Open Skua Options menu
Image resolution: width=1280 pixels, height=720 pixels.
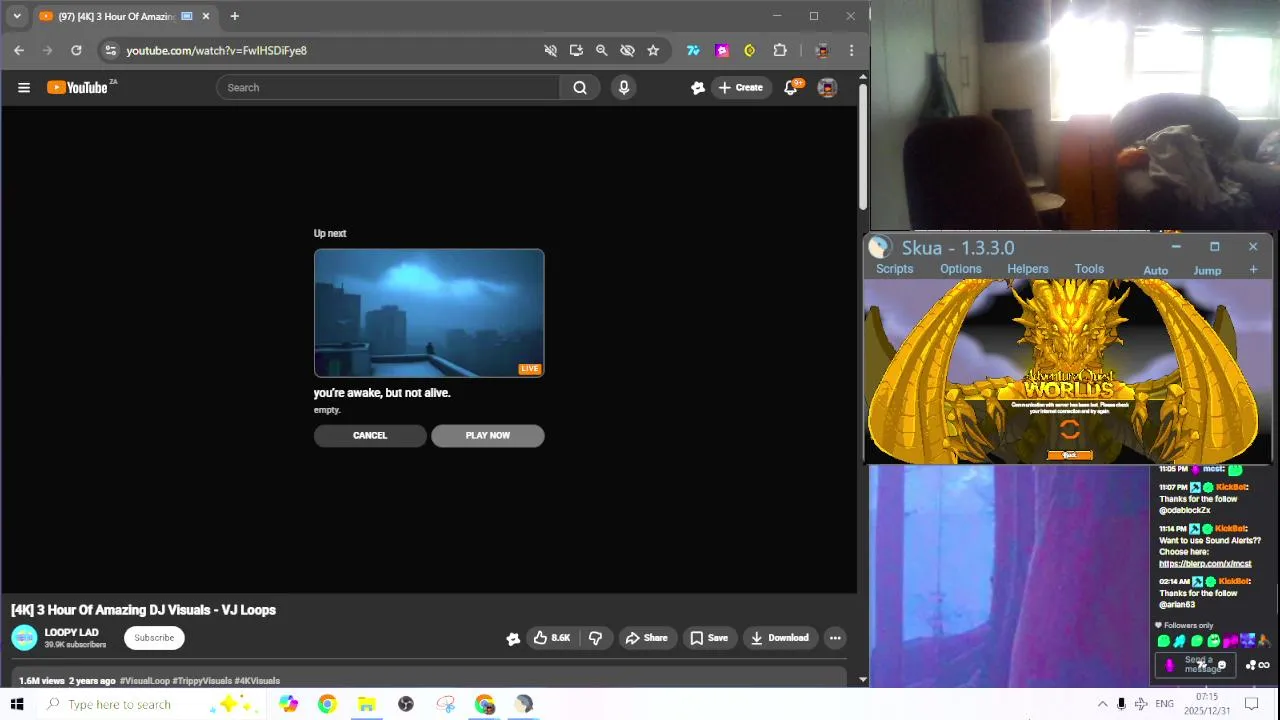[960, 269]
